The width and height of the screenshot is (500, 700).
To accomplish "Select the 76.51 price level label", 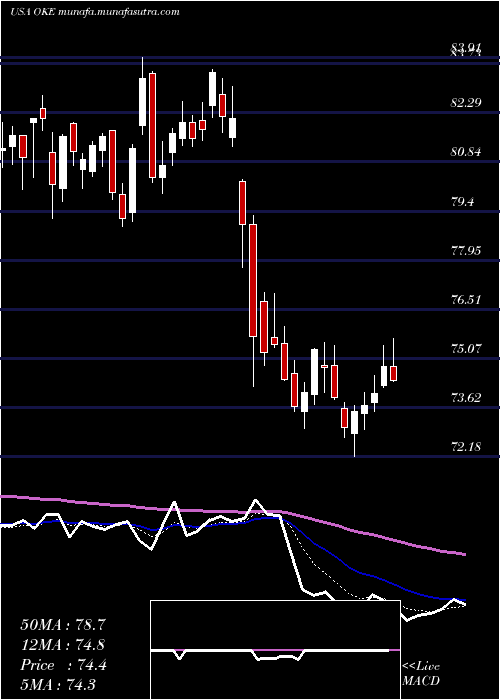I will coord(466,299).
